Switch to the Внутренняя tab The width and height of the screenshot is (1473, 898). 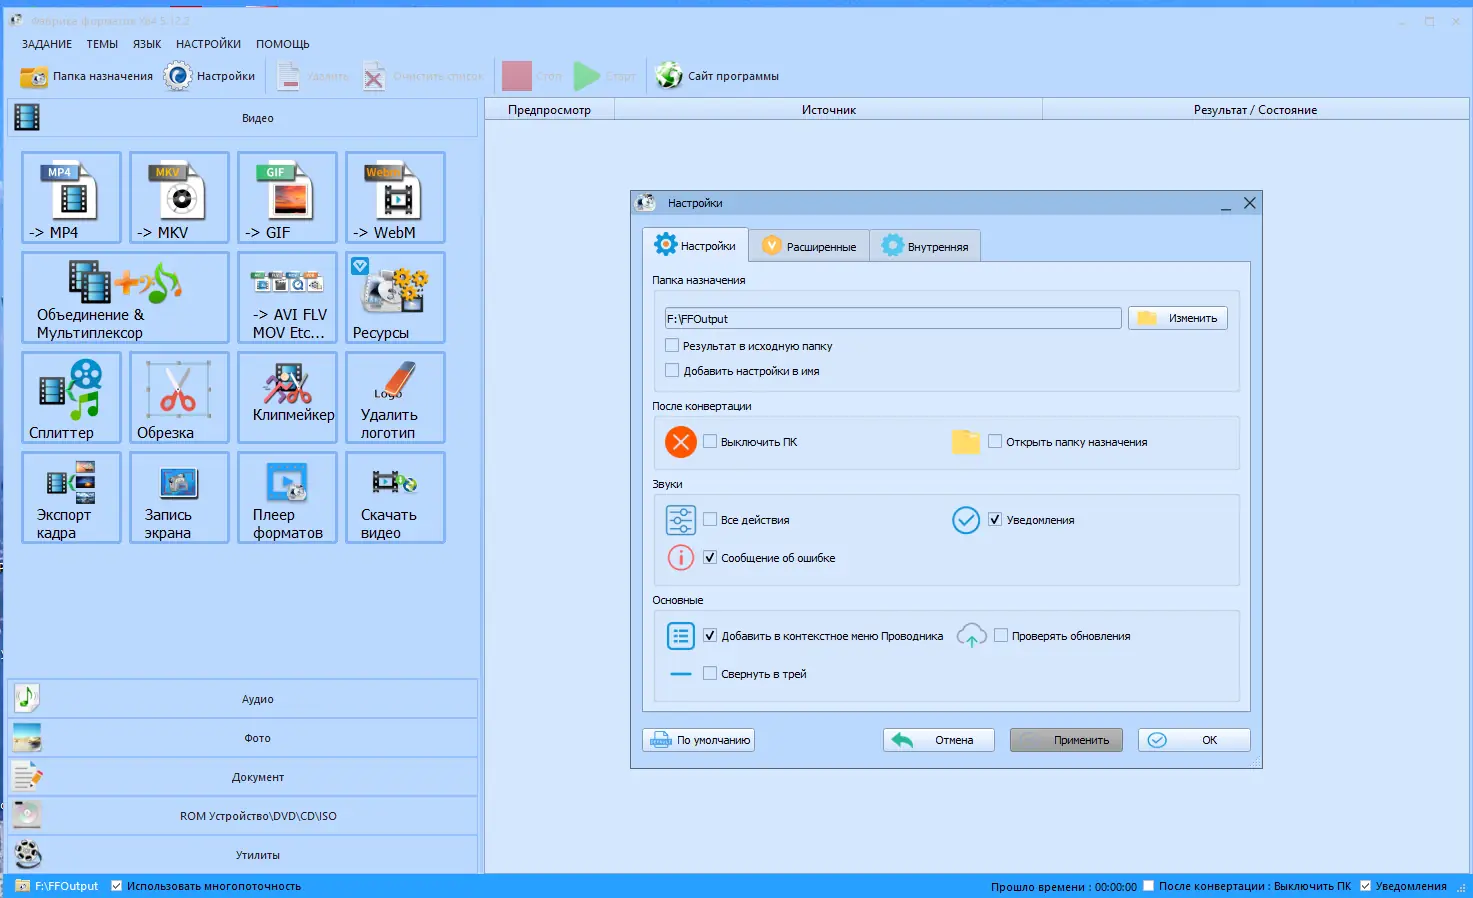coord(925,247)
